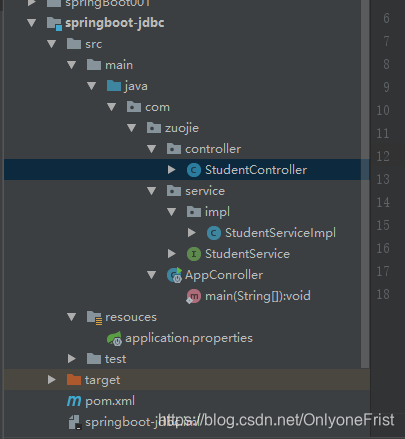Collapse the main folder arrow
The width and height of the screenshot is (405, 439).
tap(72, 65)
